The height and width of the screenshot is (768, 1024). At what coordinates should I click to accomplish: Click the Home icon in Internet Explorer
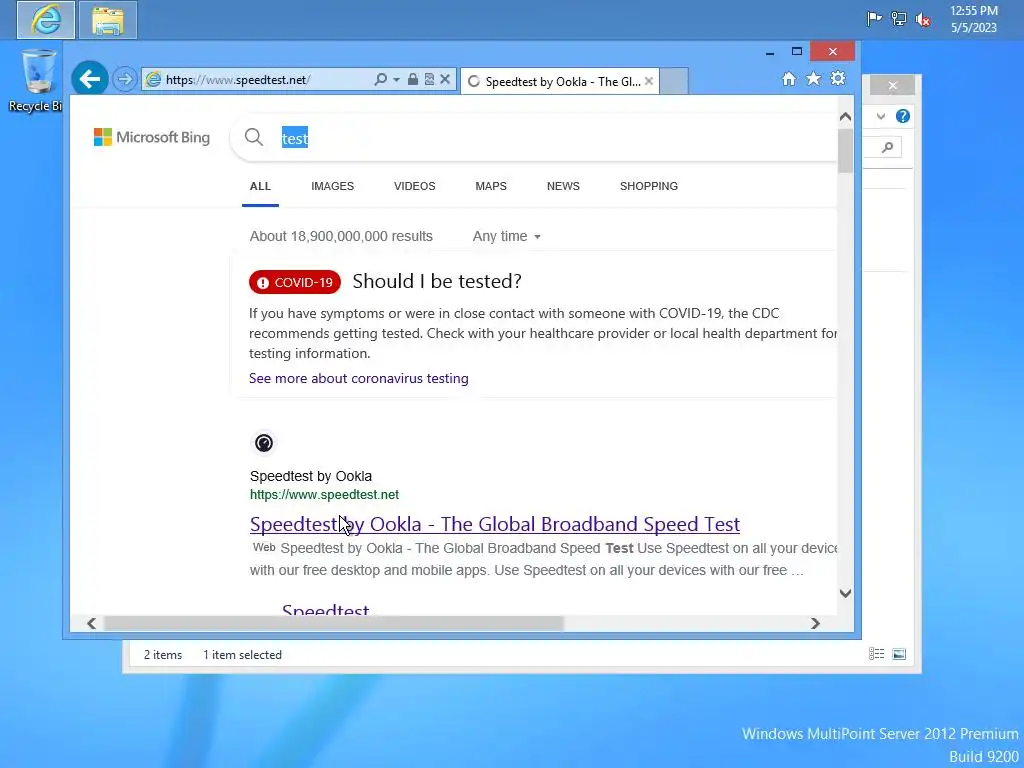789,79
